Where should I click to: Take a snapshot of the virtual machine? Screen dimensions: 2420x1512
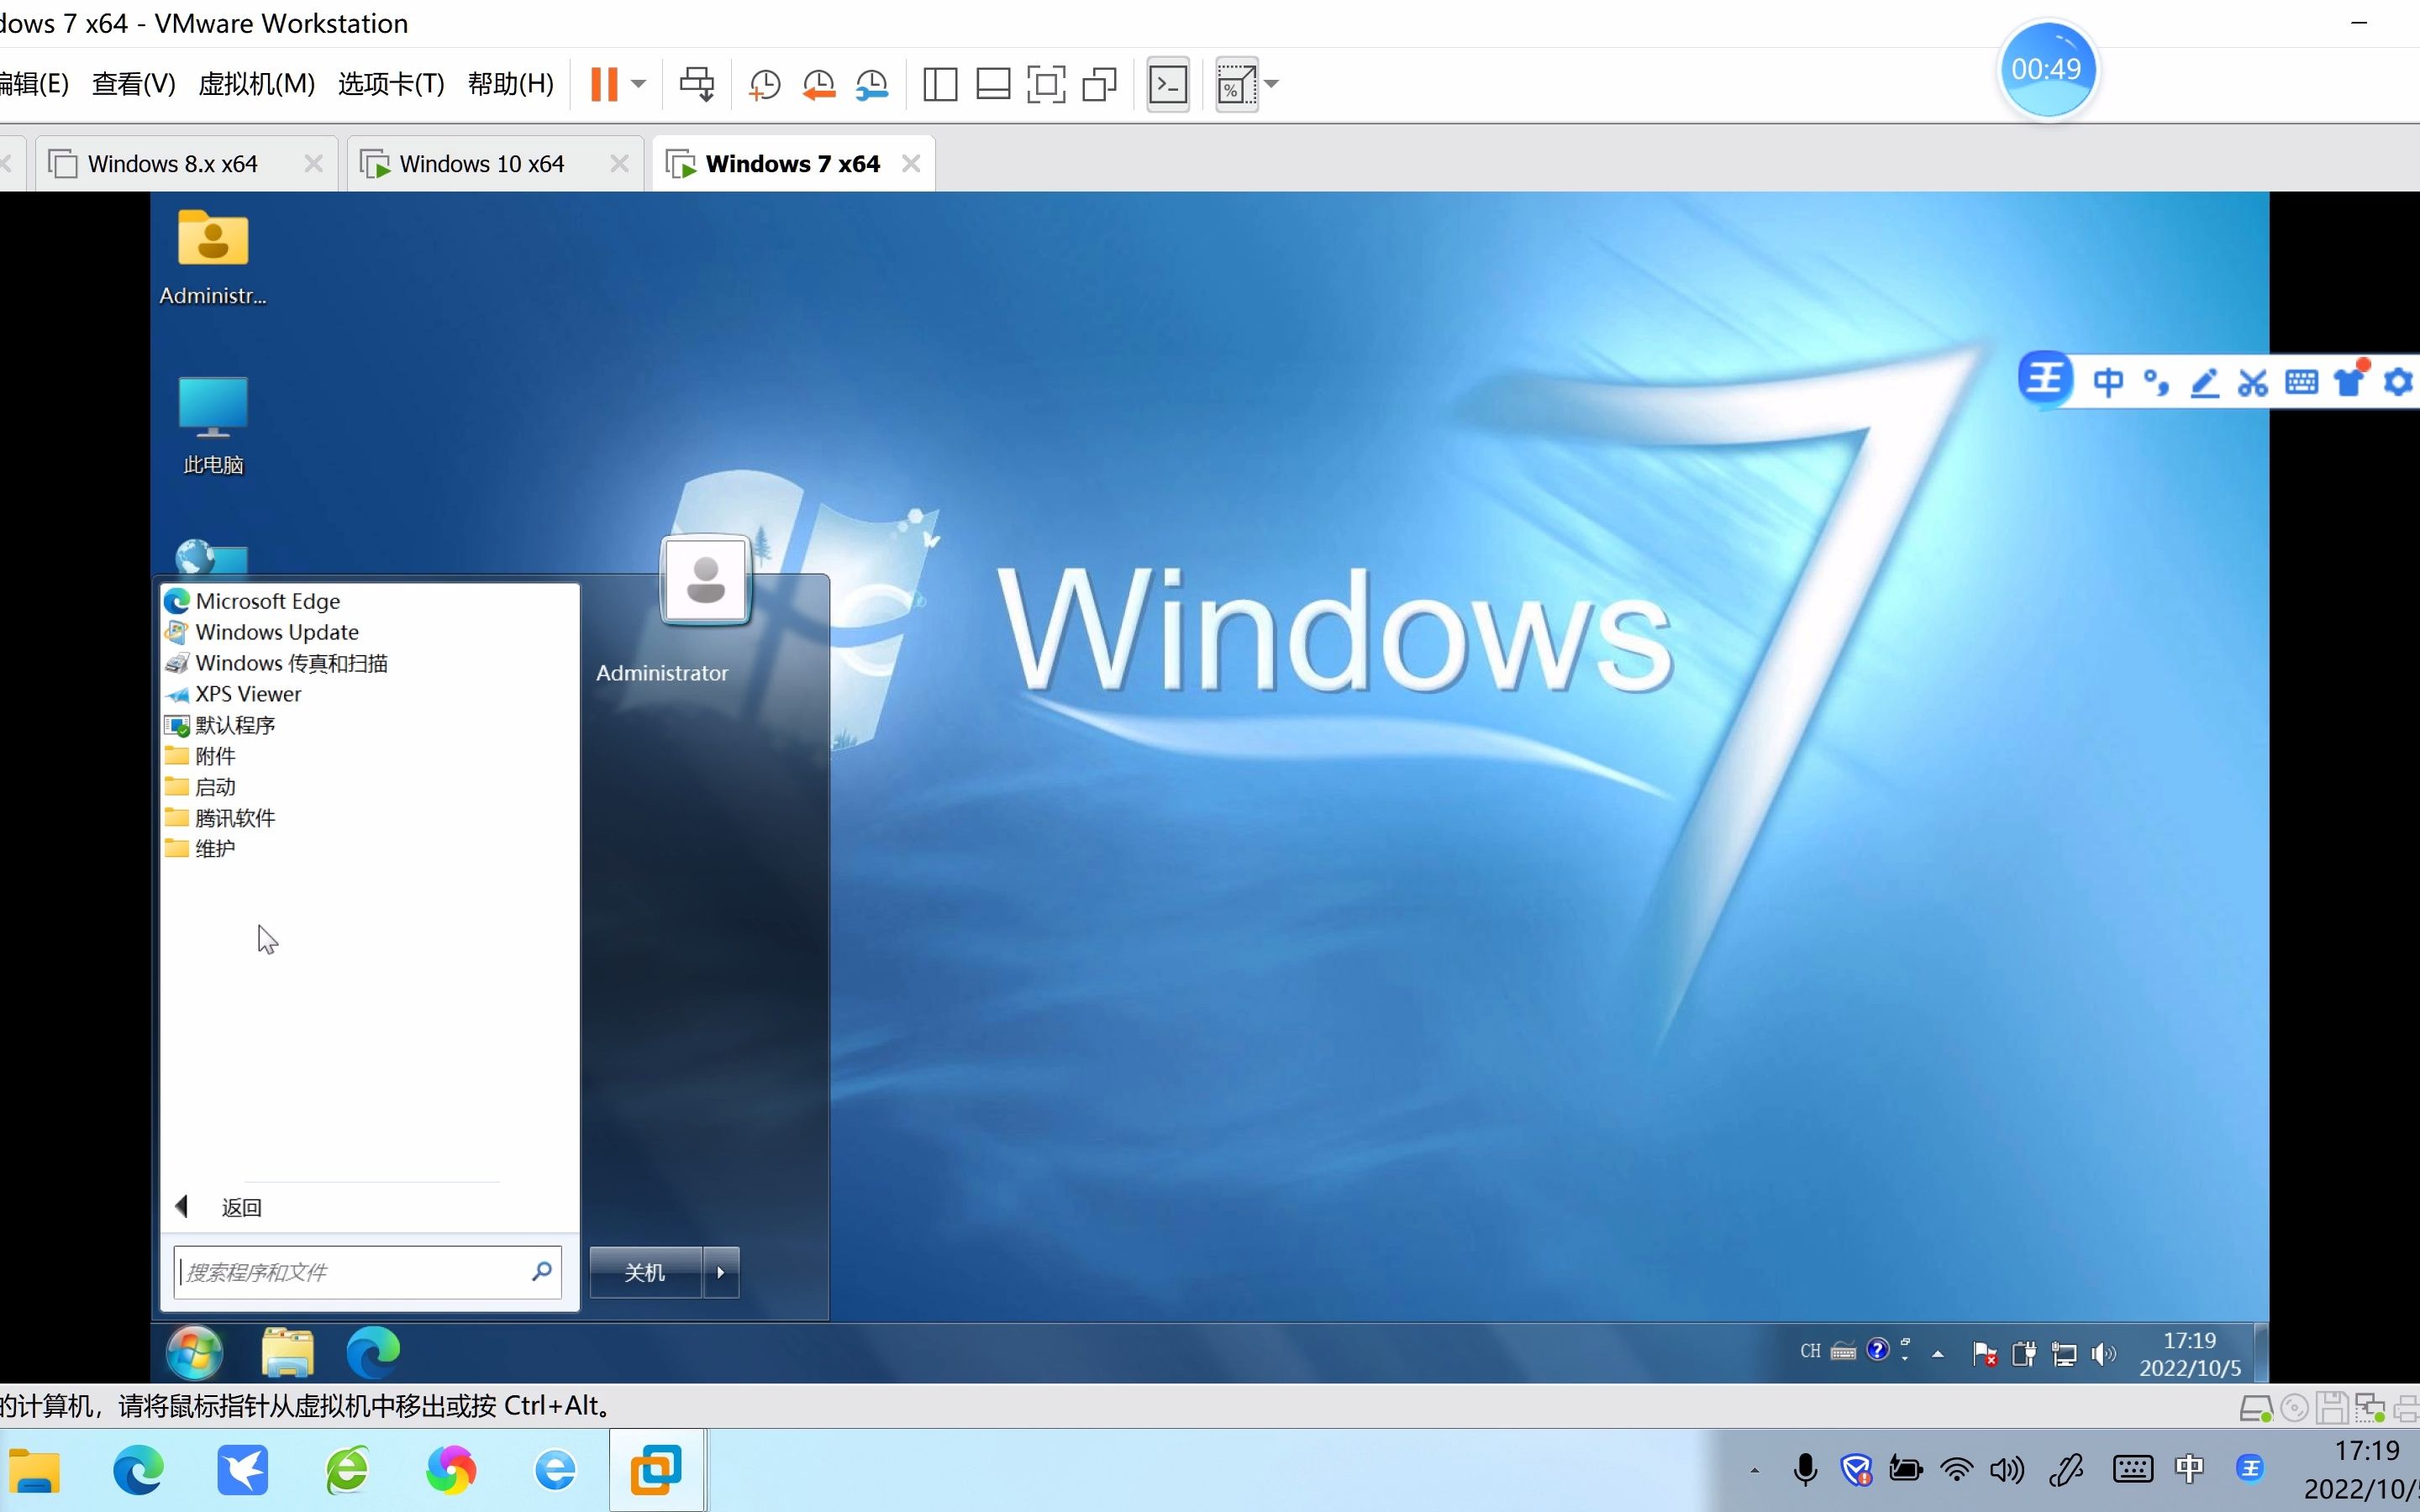point(763,84)
